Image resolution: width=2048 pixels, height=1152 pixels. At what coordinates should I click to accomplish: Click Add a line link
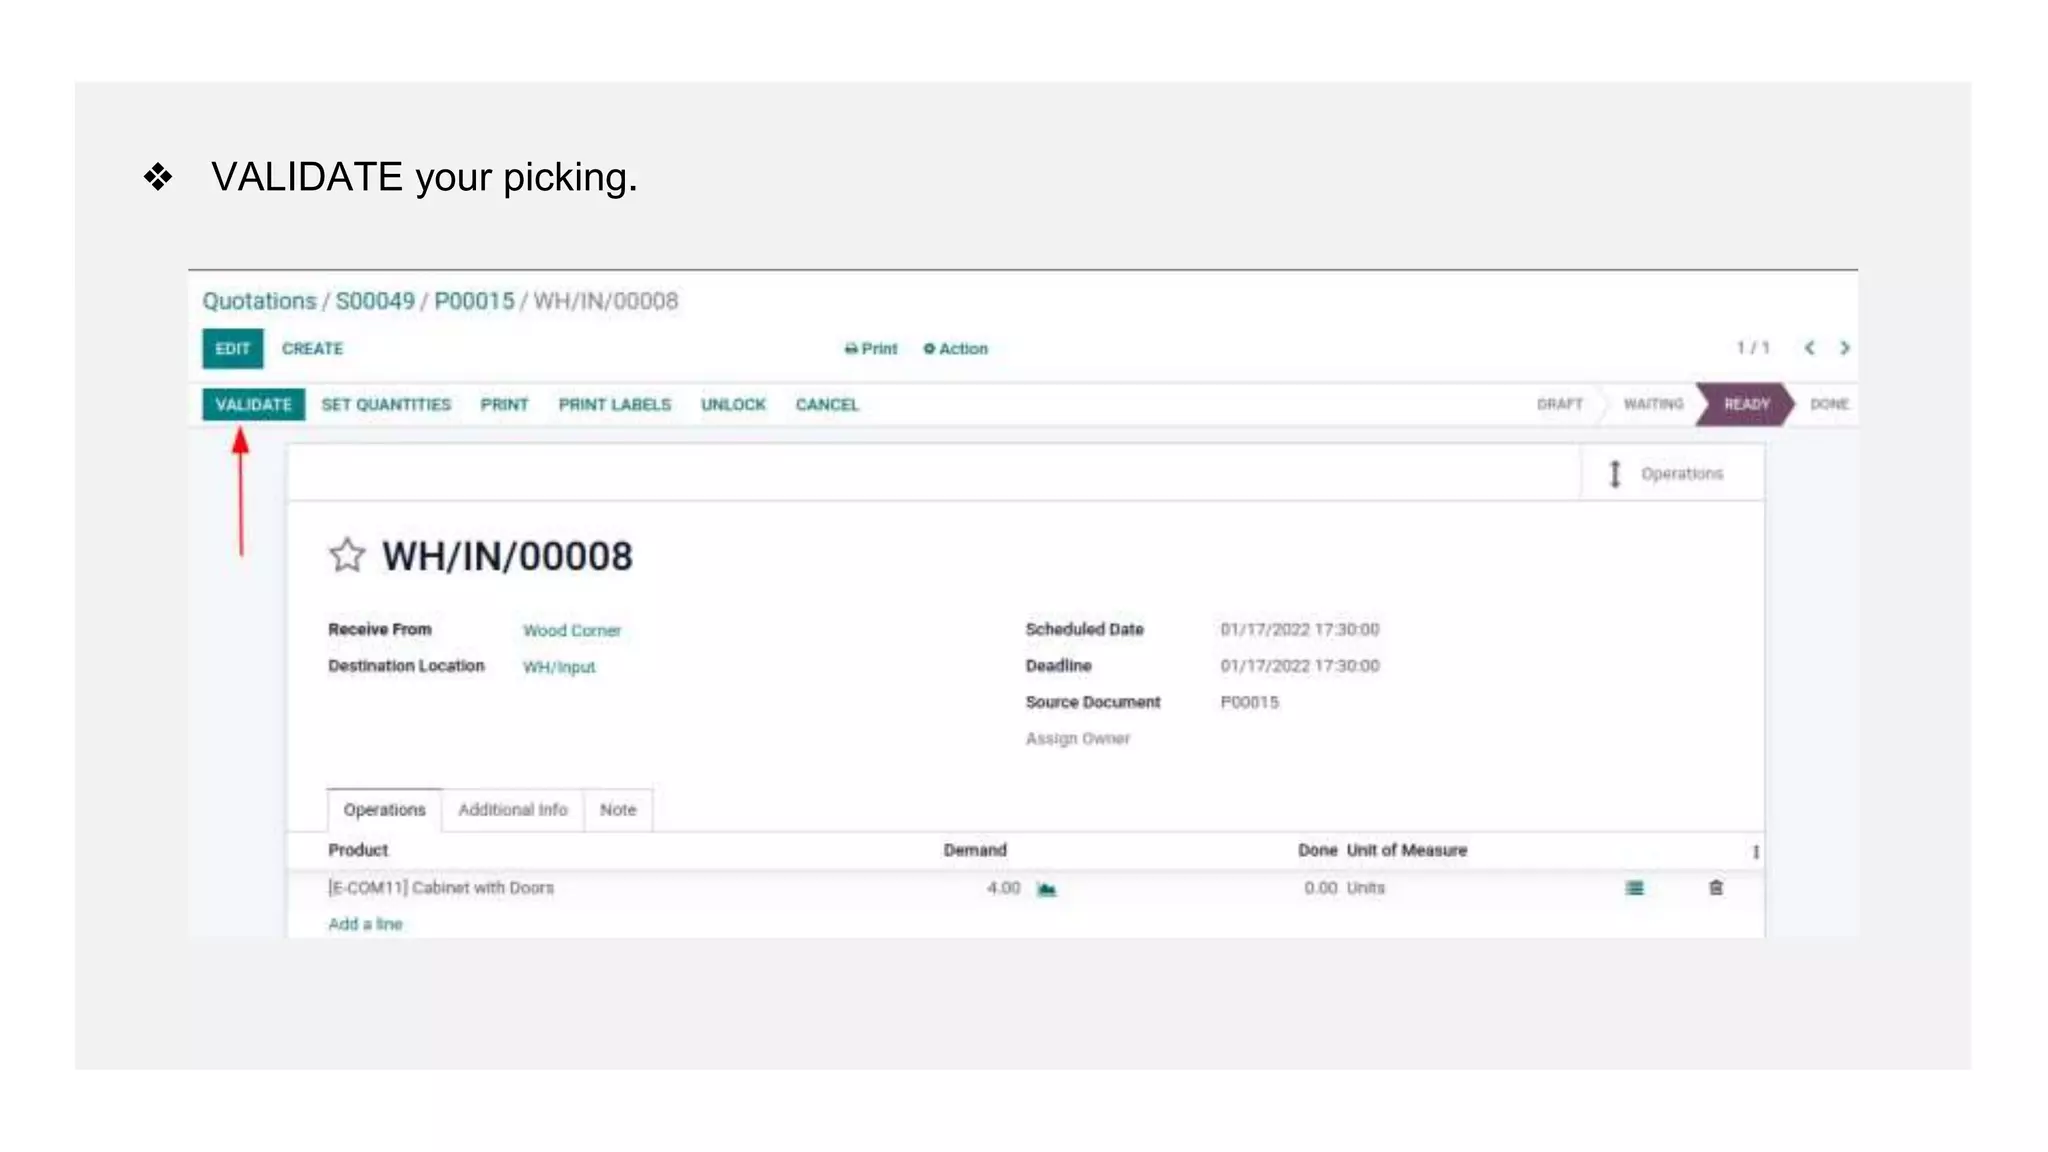[x=365, y=925]
